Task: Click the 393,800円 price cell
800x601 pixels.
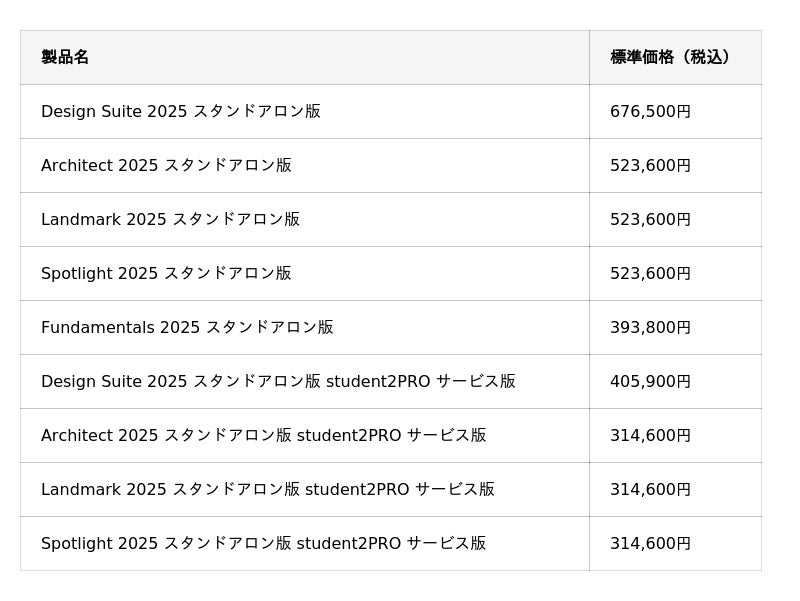Action: pos(650,328)
